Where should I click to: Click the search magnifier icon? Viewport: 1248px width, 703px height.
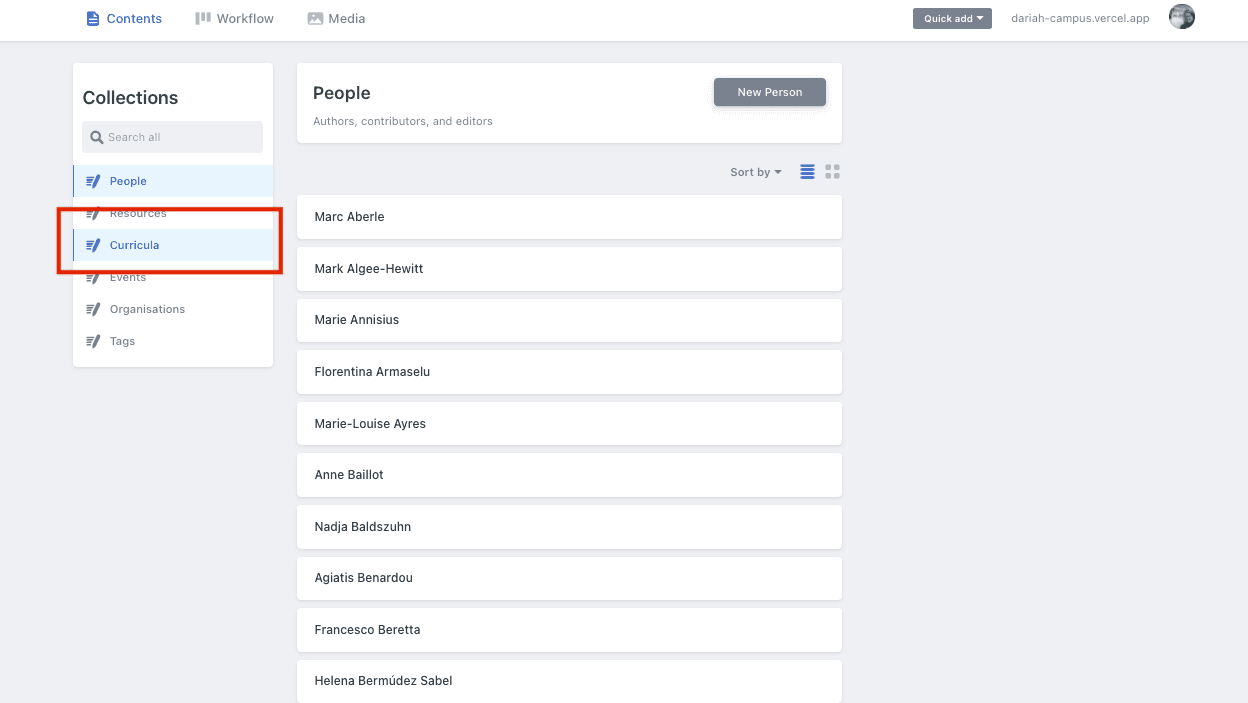[x=97, y=137]
